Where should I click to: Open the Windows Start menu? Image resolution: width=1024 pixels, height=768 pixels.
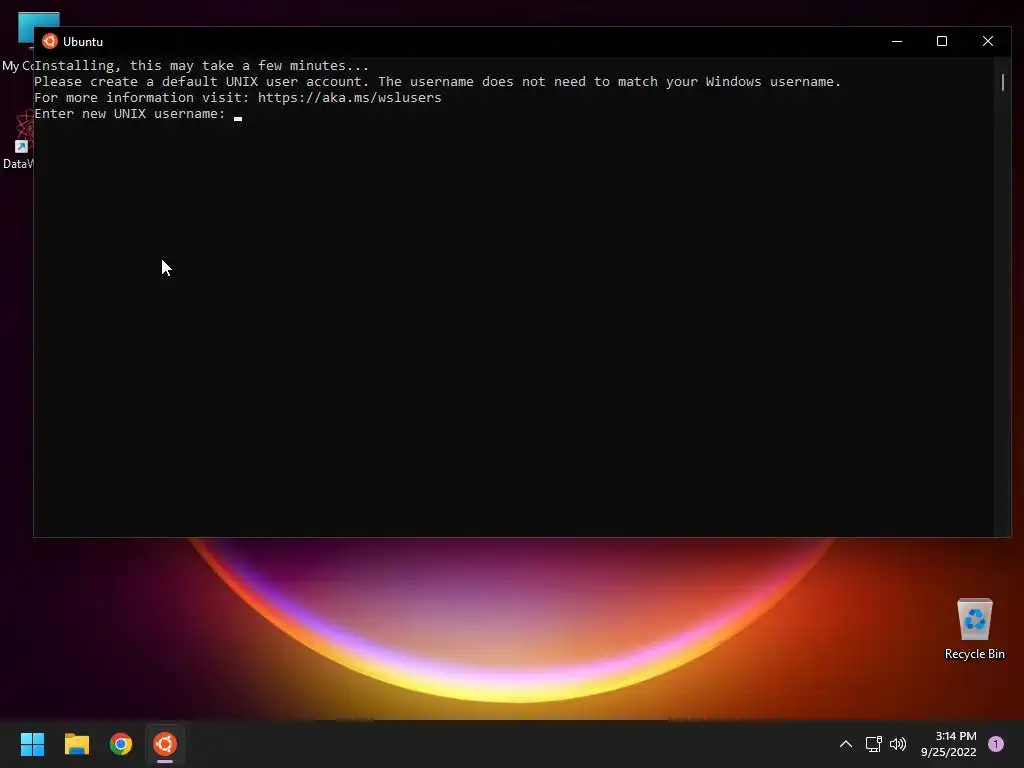click(32, 744)
